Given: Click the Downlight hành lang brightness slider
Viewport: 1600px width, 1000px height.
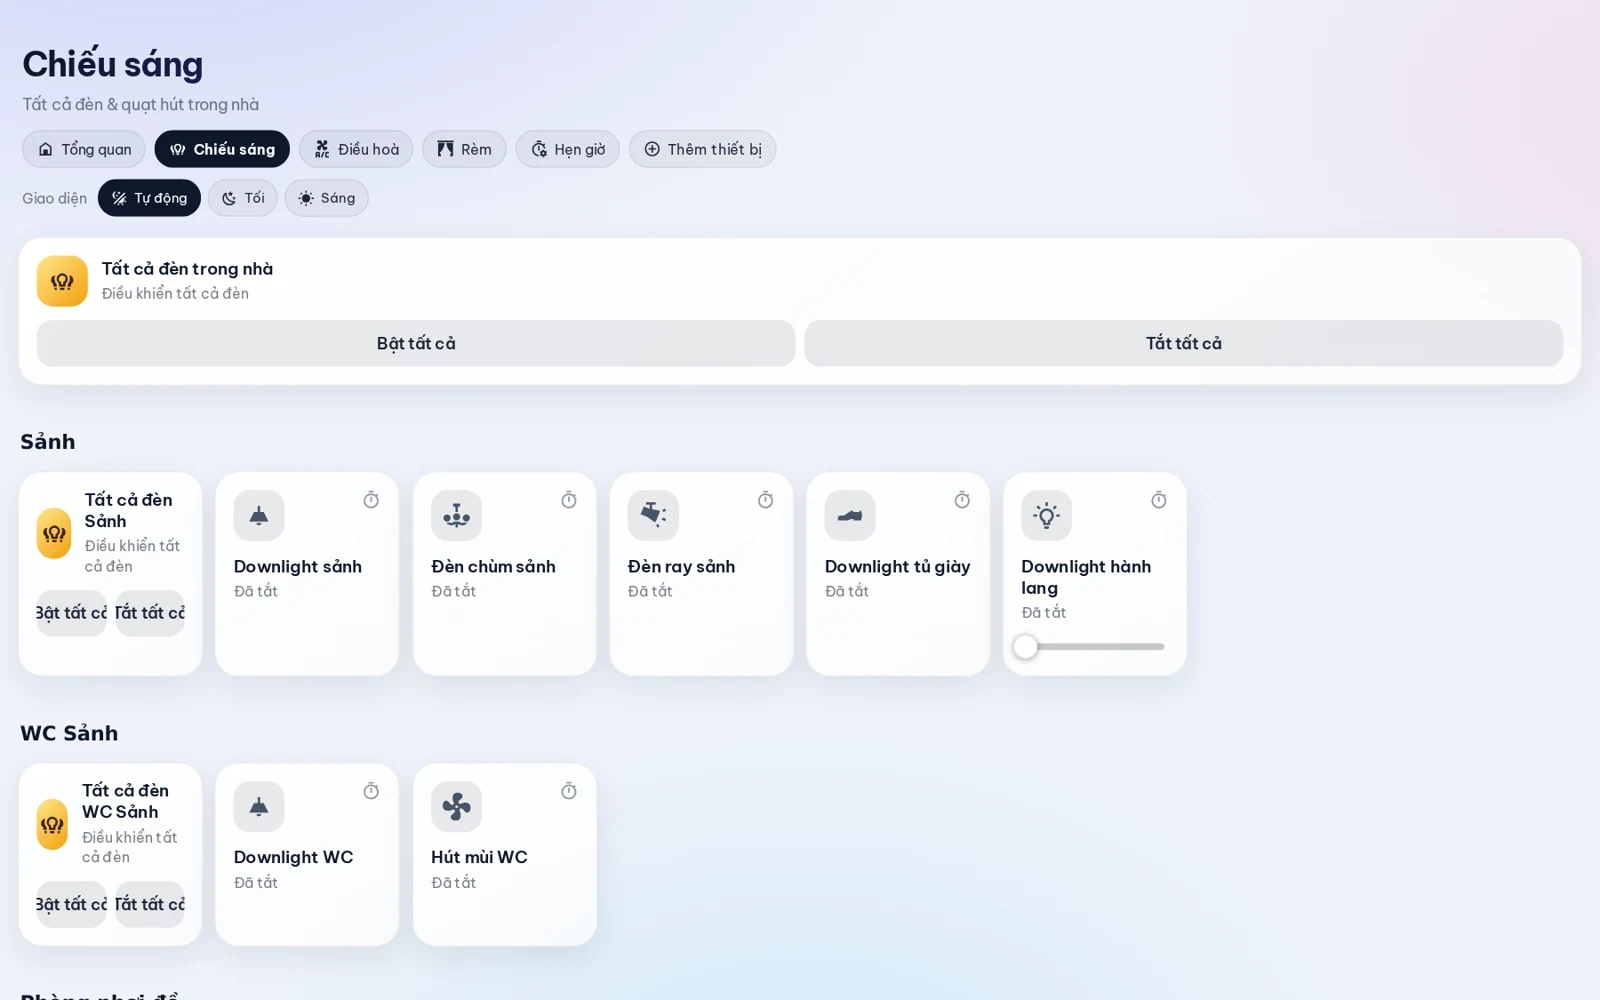Looking at the screenshot, I should [1094, 647].
